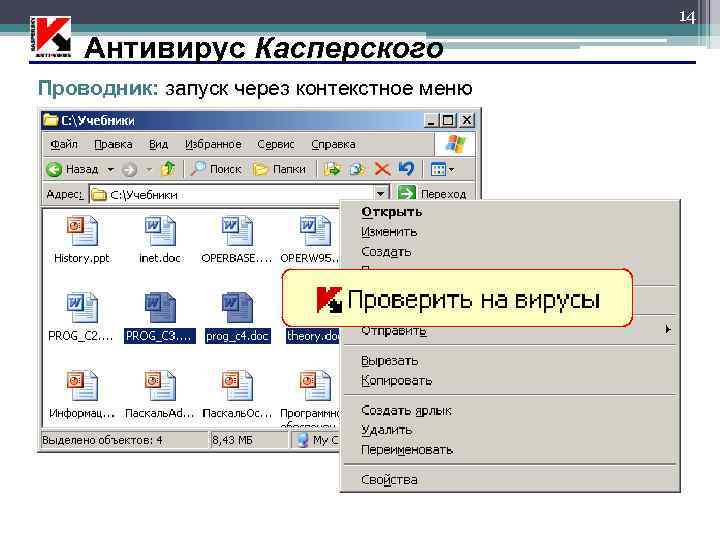Click the Back (Назад) arrow icon
The height and width of the screenshot is (540, 720).
tap(54, 169)
